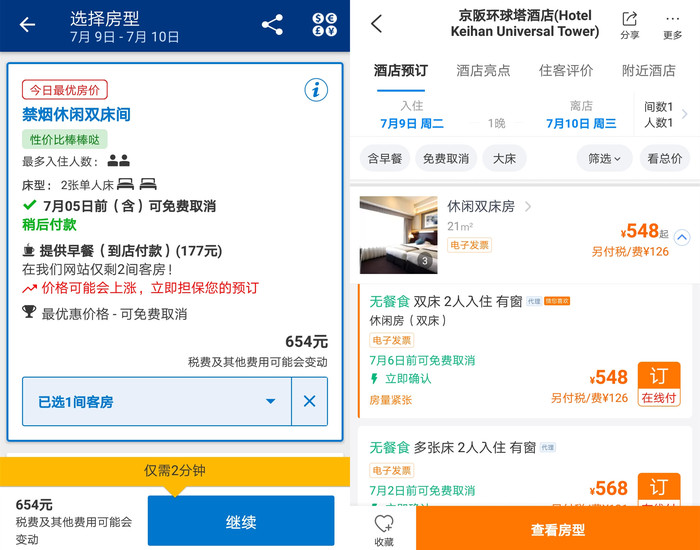The width and height of the screenshot is (700, 550).
Task: Tap the 收藏 heart icon
Action: 384,530
